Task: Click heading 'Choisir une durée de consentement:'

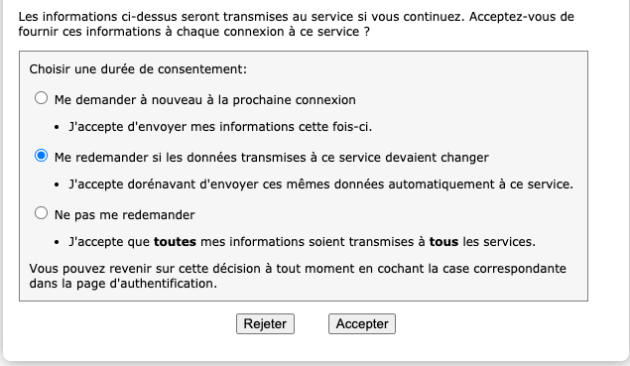Action: point(138,69)
